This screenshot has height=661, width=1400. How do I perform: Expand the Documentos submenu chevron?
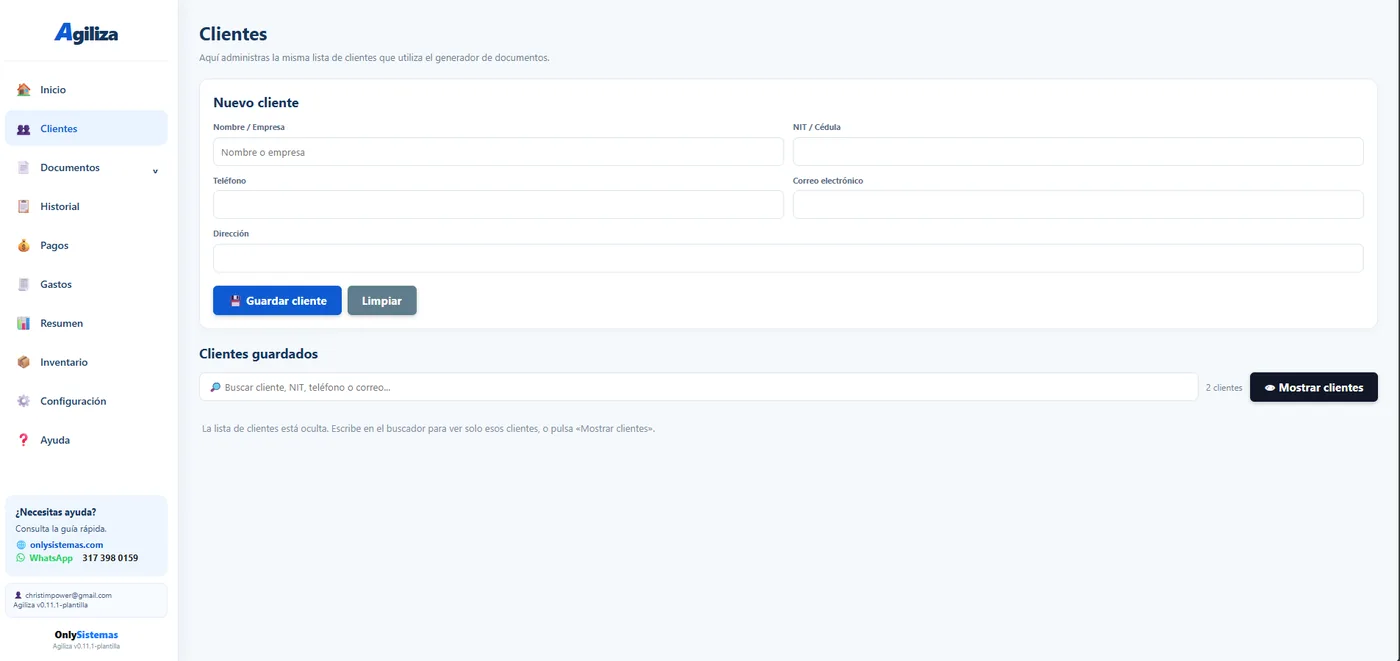coord(155,170)
